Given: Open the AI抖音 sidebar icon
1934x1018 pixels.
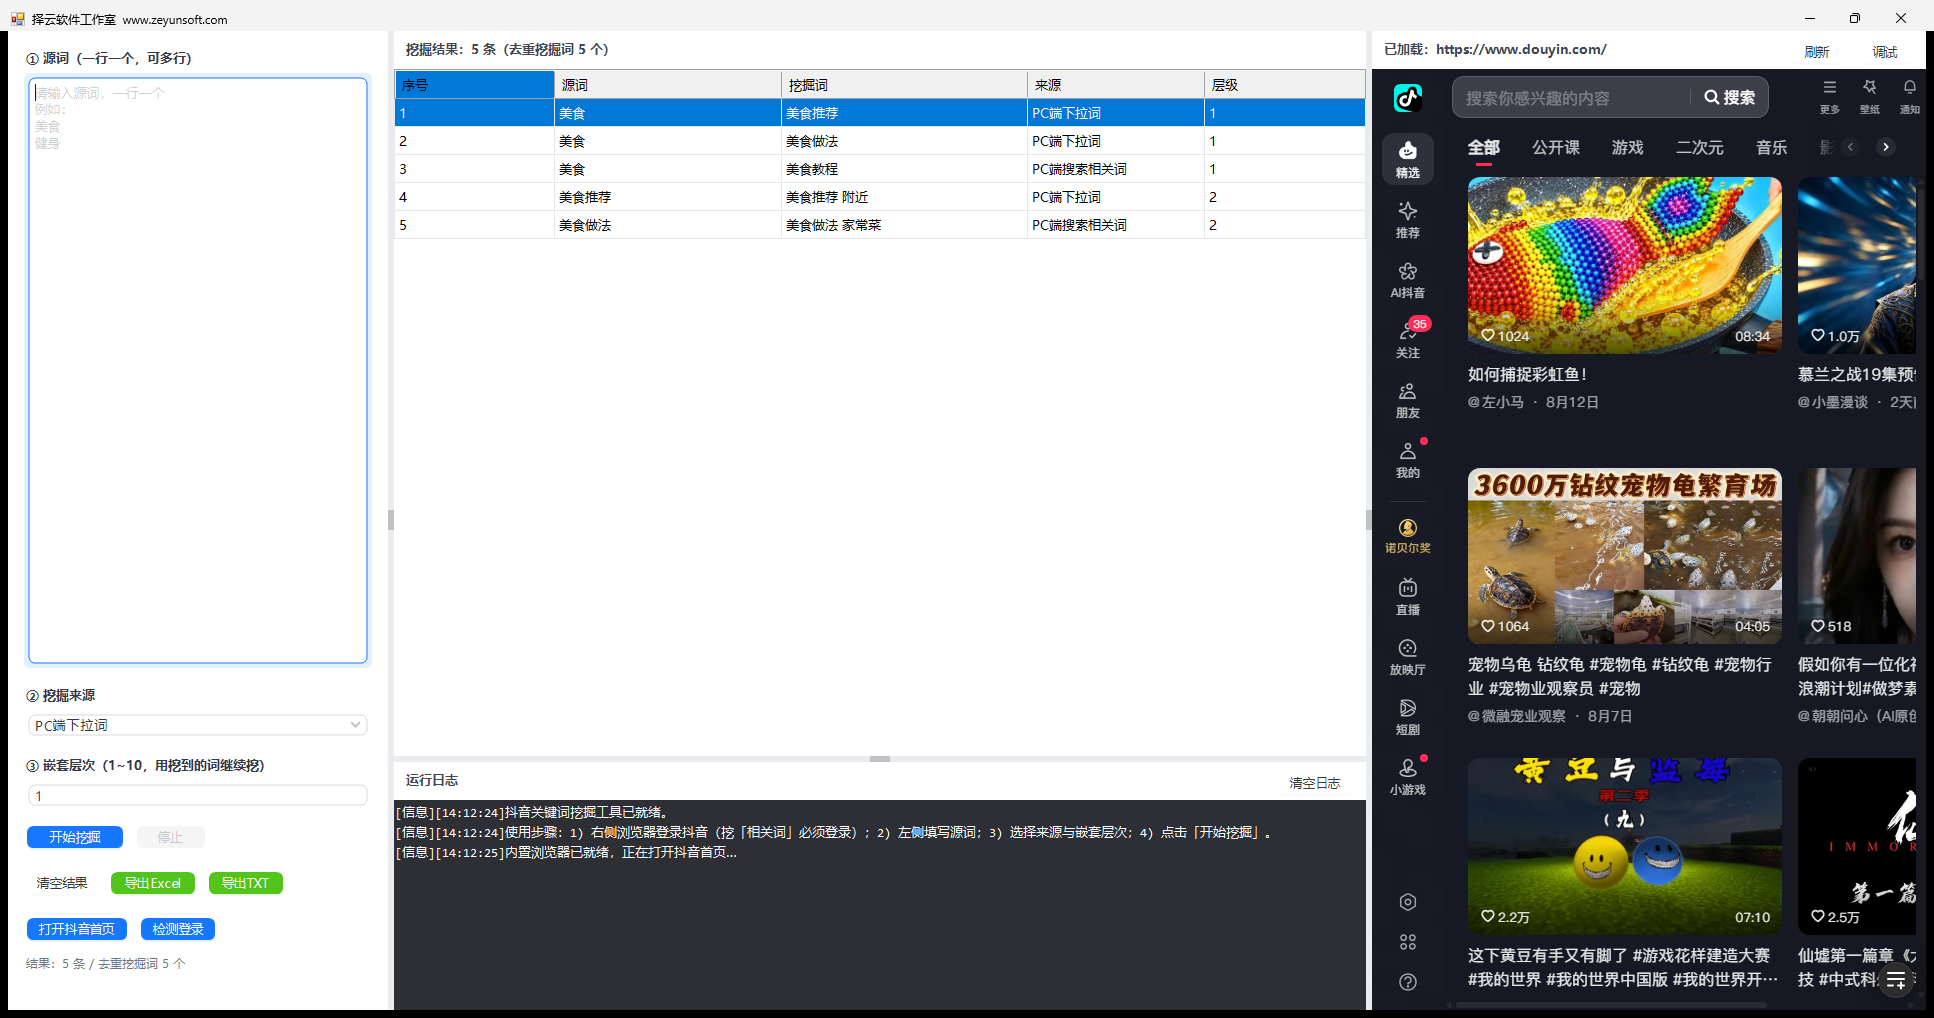Looking at the screenshot, I should 1408,279.
